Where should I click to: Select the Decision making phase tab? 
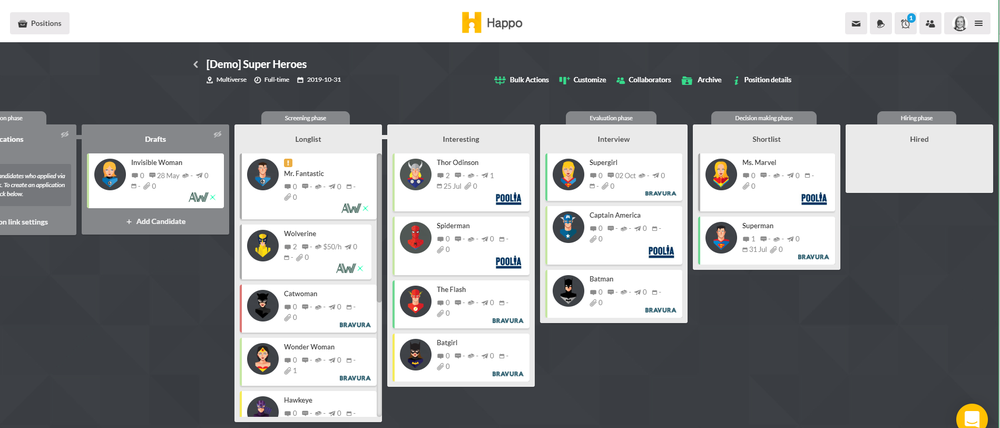tap(764, 118)
